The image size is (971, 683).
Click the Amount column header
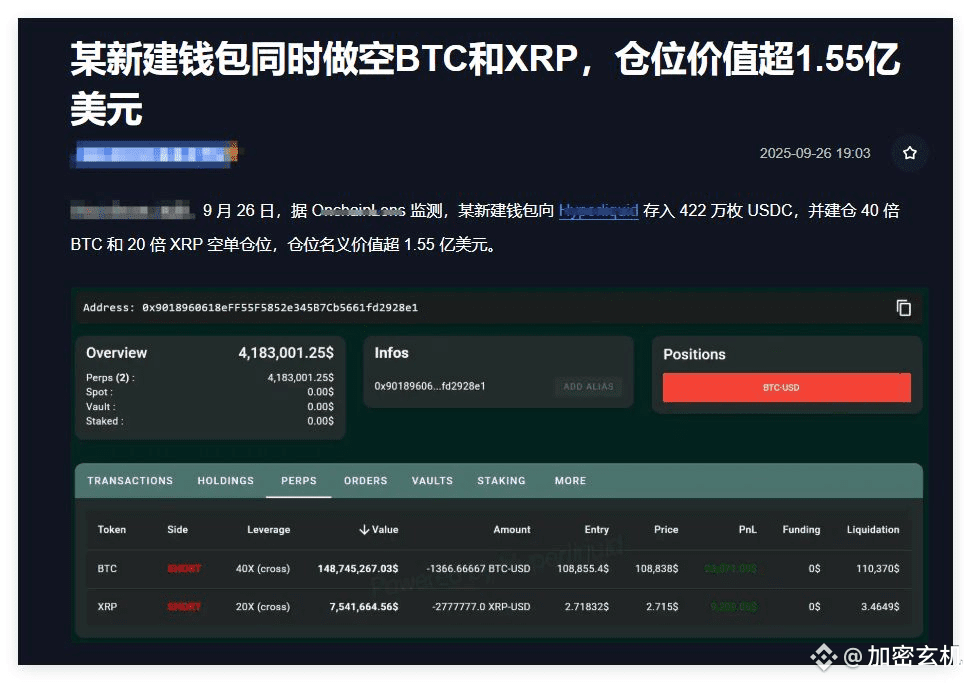click(512, 529)
